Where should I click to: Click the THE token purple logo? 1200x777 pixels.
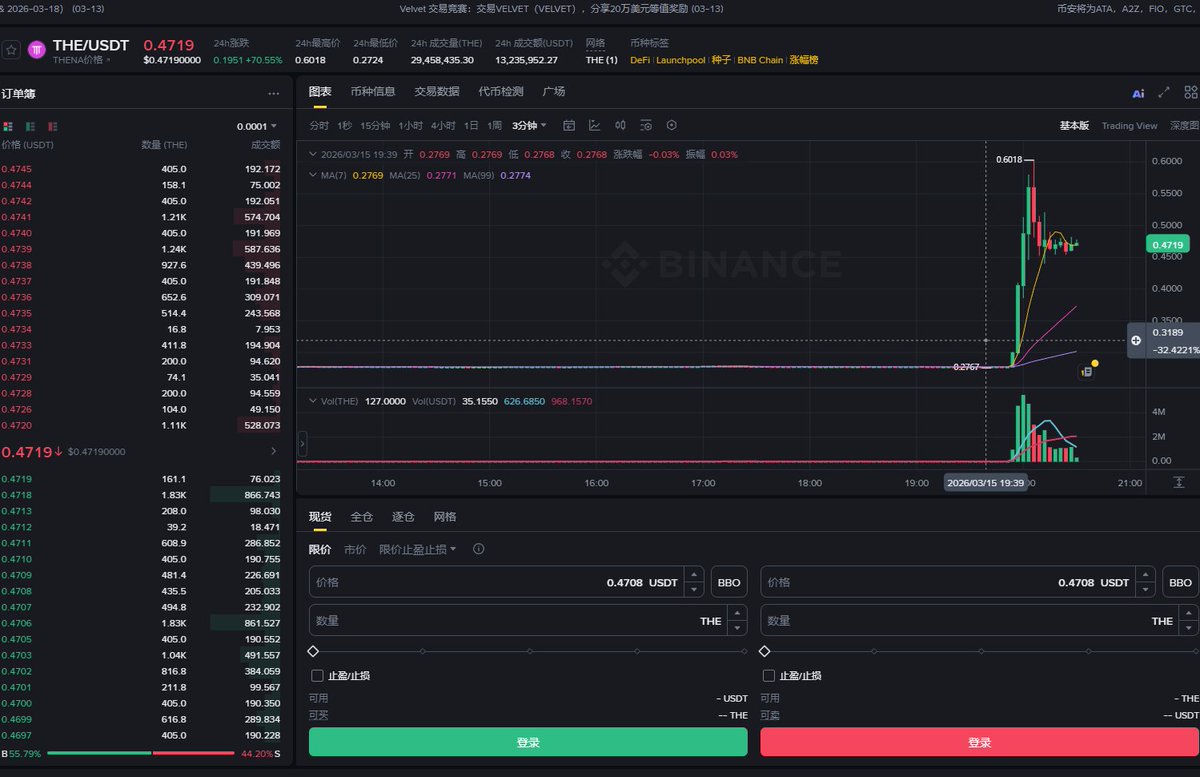pos(37,50)
